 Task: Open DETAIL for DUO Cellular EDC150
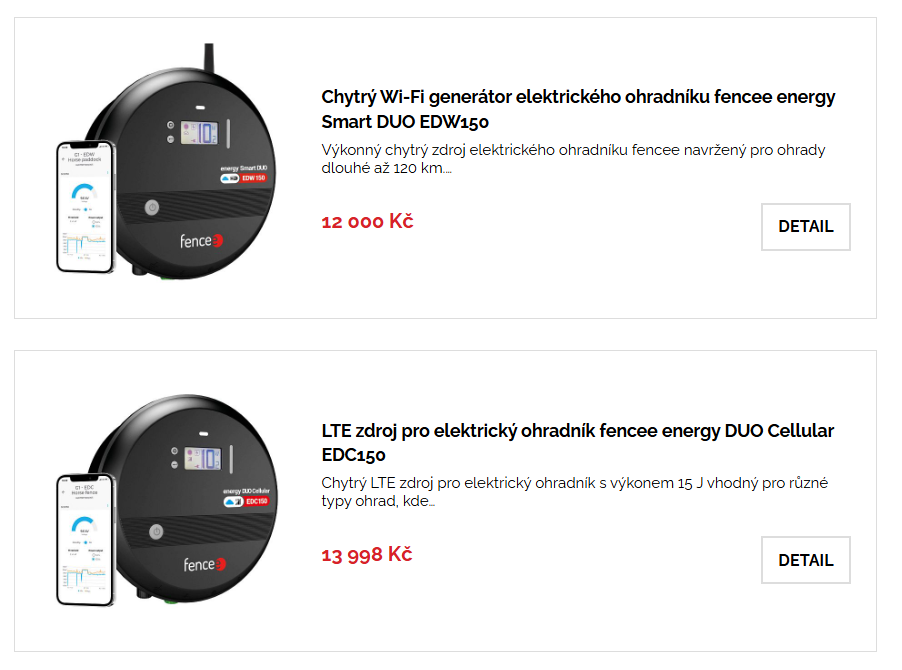click(x=805, y=560)
